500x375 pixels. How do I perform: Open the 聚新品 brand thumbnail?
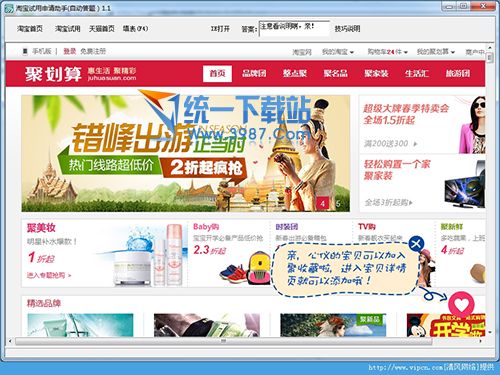[x=333, y=325]
